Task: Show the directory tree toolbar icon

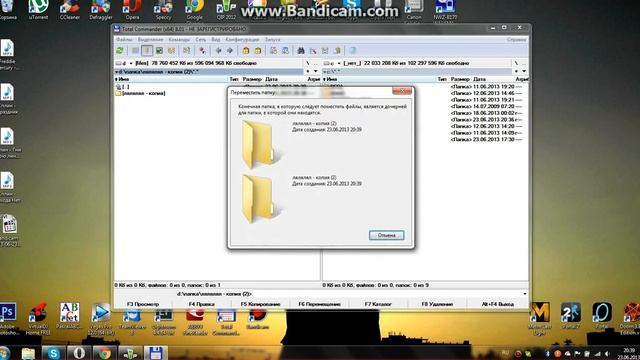Action: [x=171, y=51]
